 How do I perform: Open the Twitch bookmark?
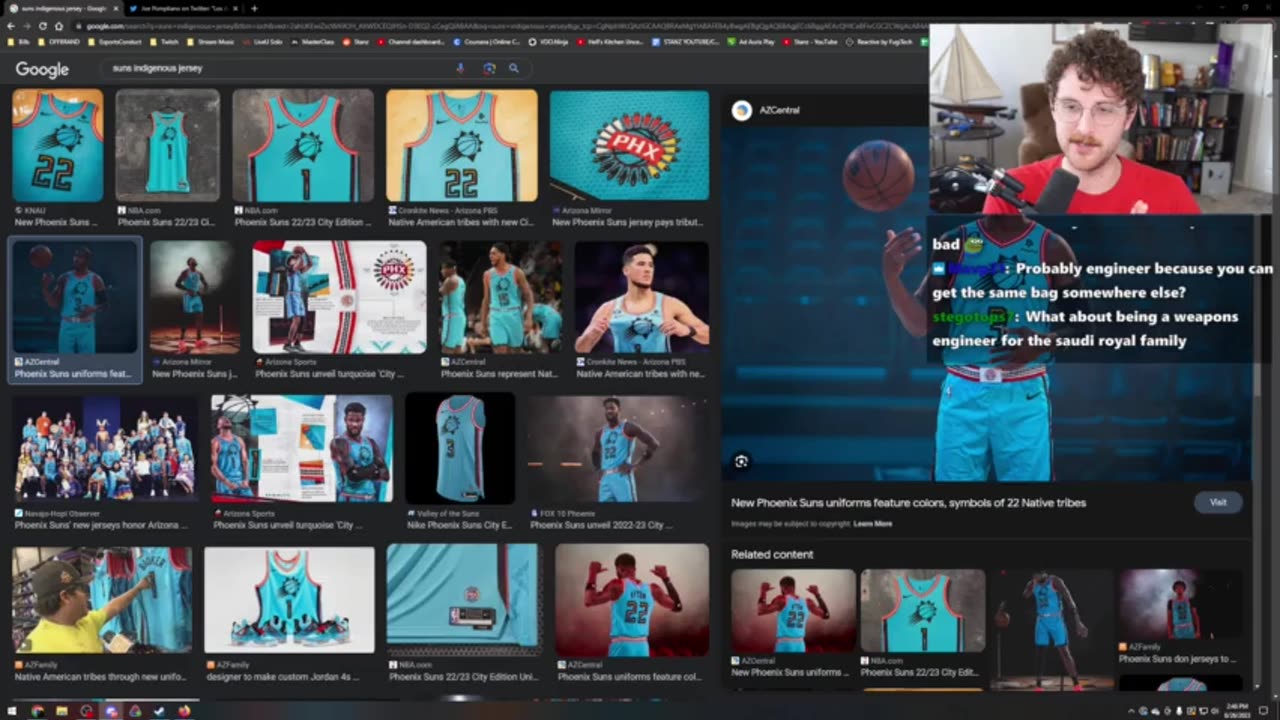[x=164, y=42]
